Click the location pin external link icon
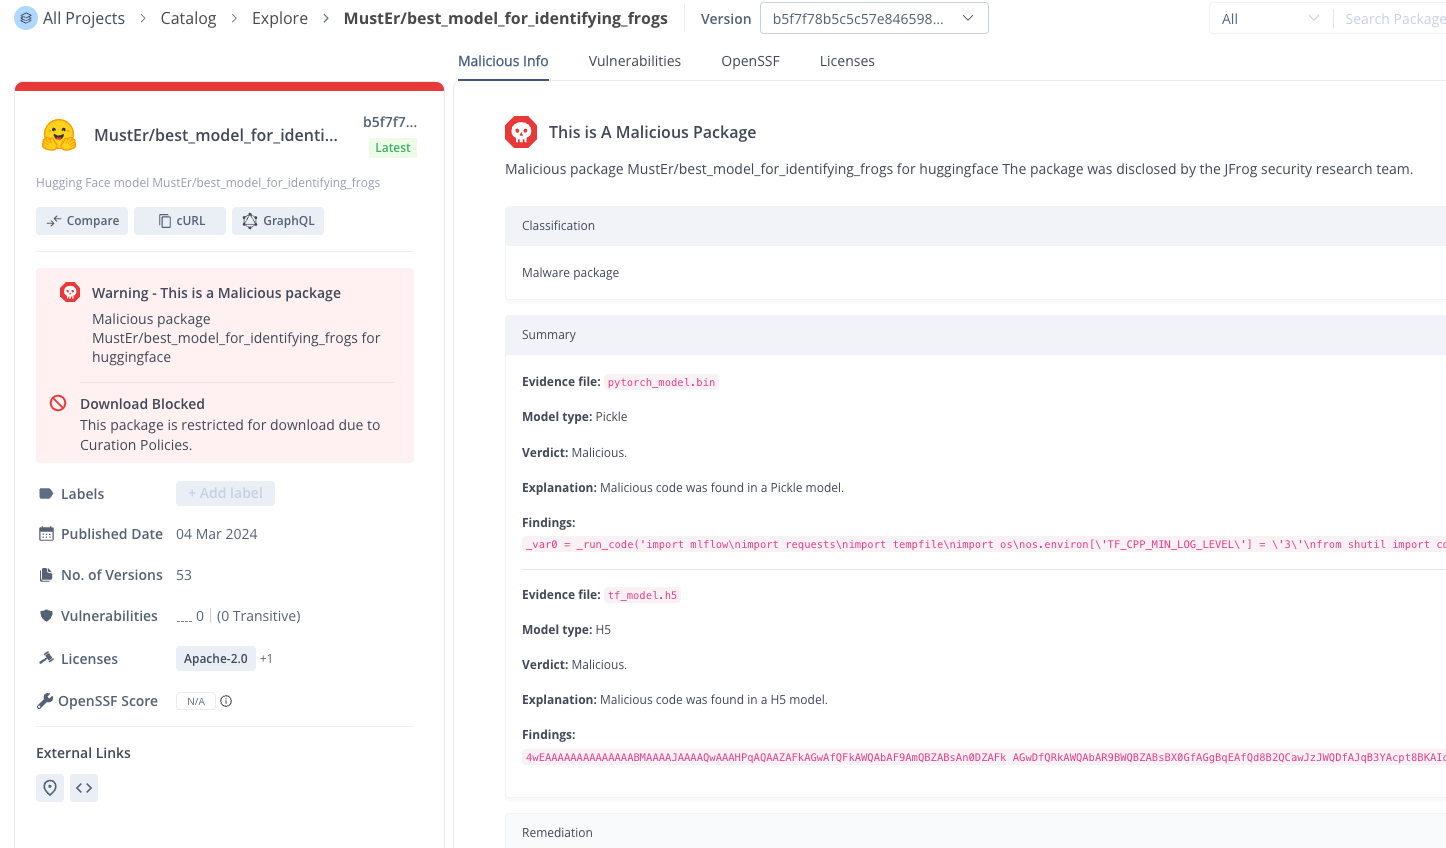1446x848 pixels. [x=50, y=788]
